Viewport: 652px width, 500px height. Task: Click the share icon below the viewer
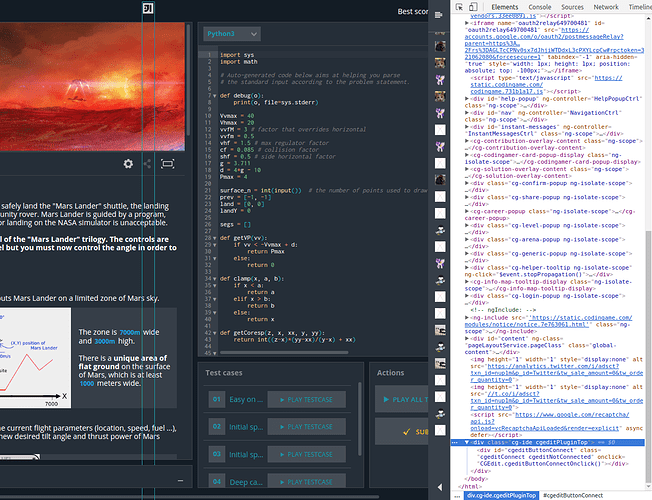(x=148, y=163)
